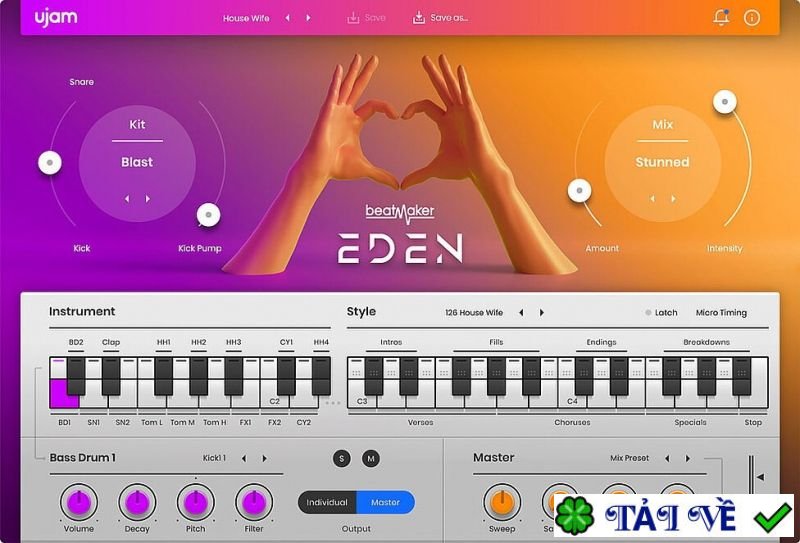This screenshot has width=800, height=543.
Task: Go to previous Style with left arrow
Action: click(521, 312)
